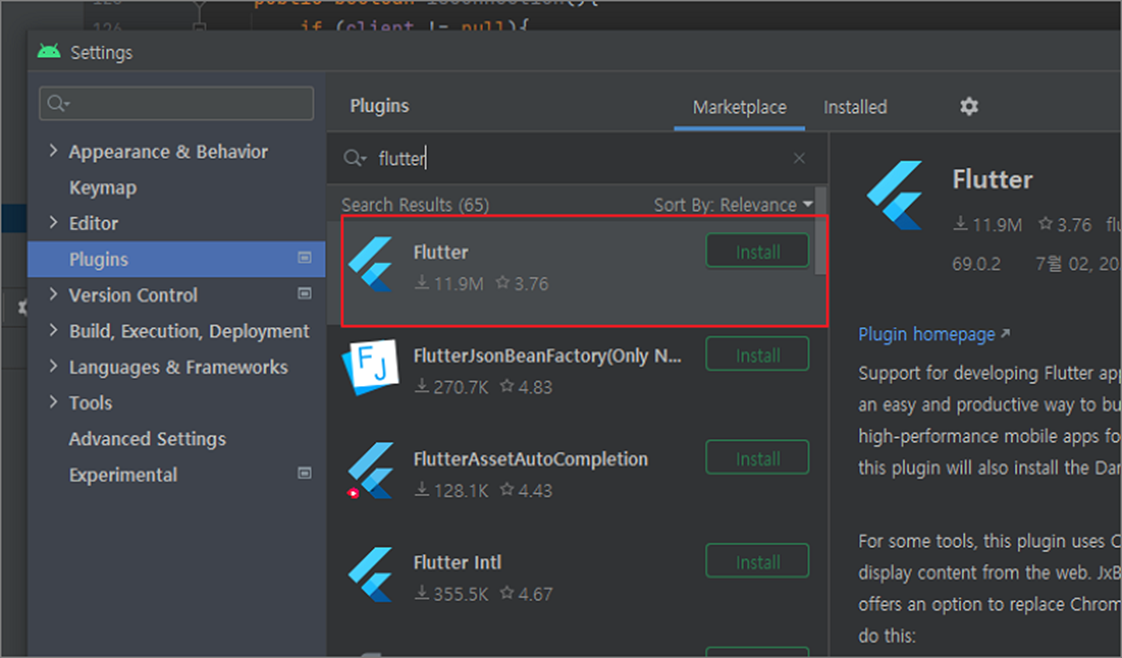
Task: Expand the Version Control section
Action: (54, 294)
